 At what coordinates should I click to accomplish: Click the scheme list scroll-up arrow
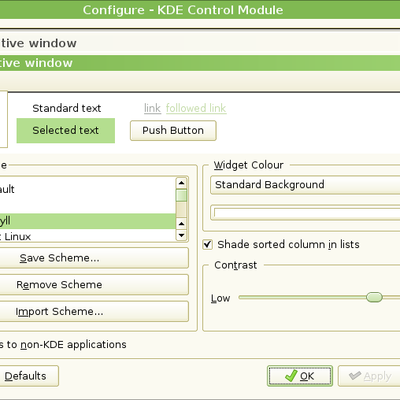(x=181, y=183)
